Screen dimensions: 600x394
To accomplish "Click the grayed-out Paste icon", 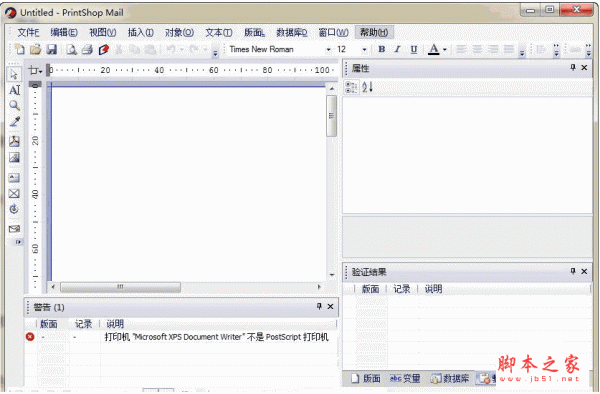I will (150, 49).
